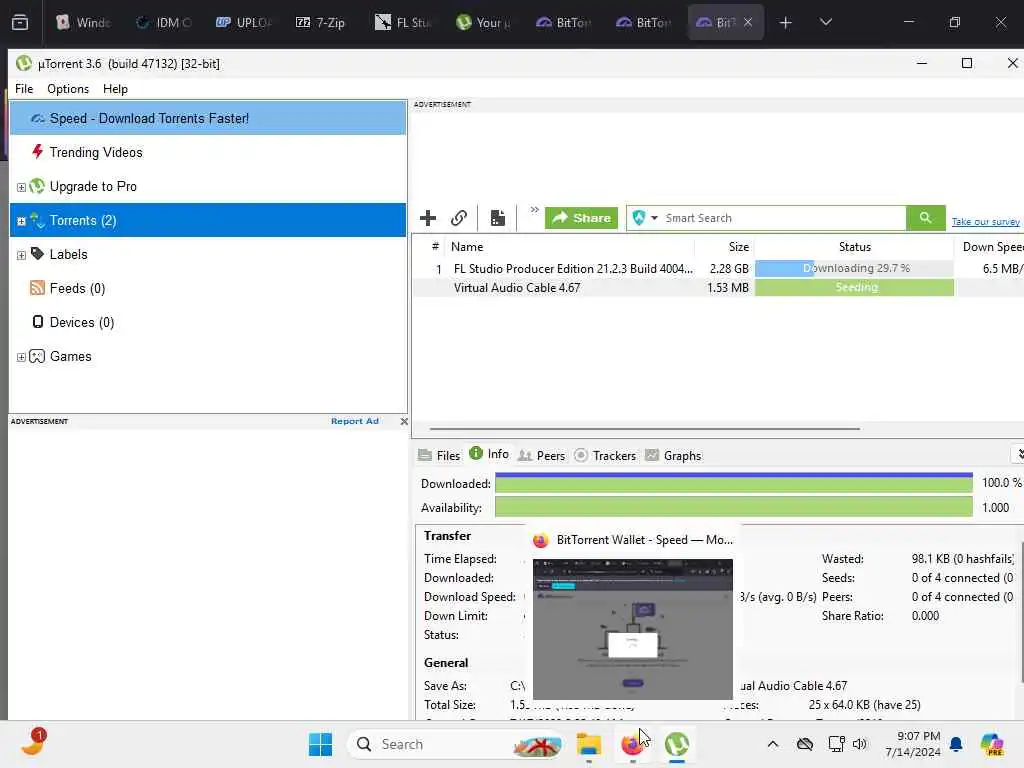Expand the Labels tree node
Image resolution: width=1024 pixels, height=768 pixels.
(x=21, y=255)
